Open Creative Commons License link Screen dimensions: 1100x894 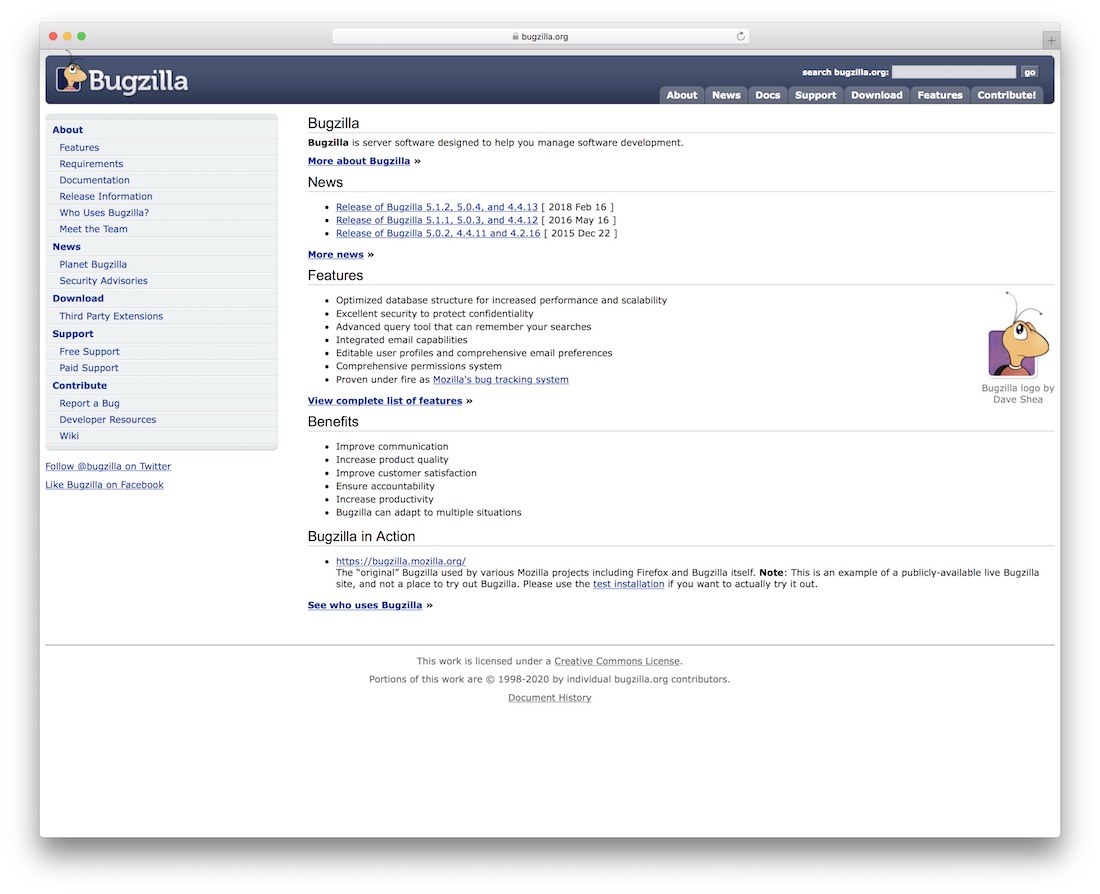pos(617,661)
